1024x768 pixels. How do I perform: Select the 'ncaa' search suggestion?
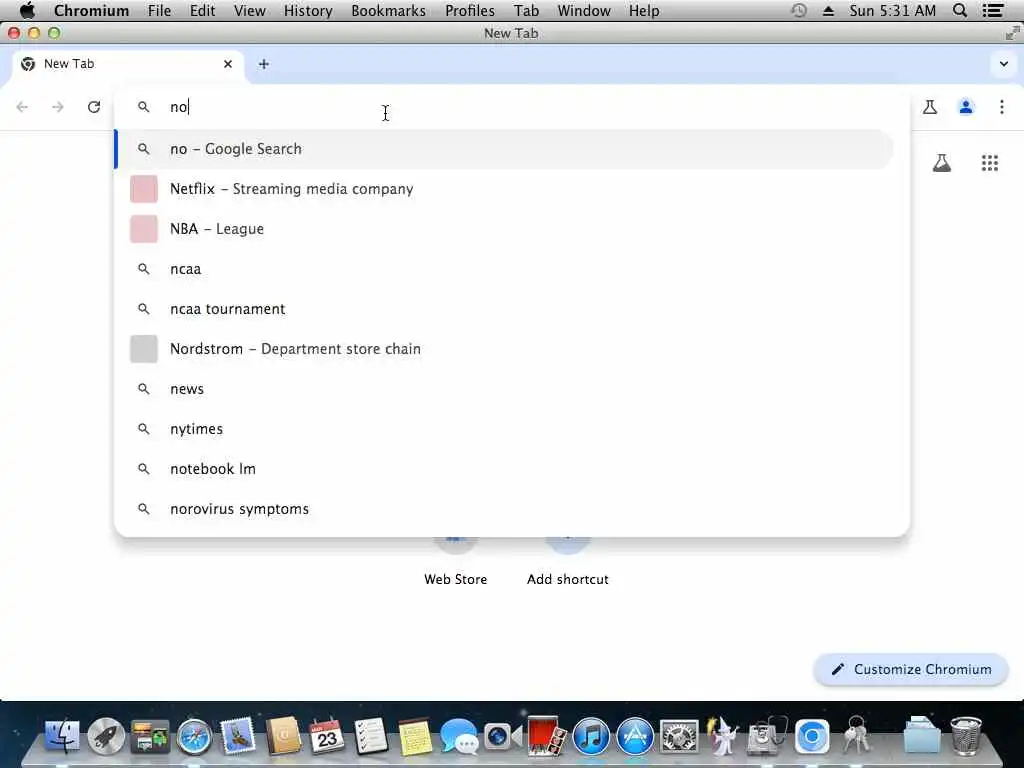coord(504,269)
